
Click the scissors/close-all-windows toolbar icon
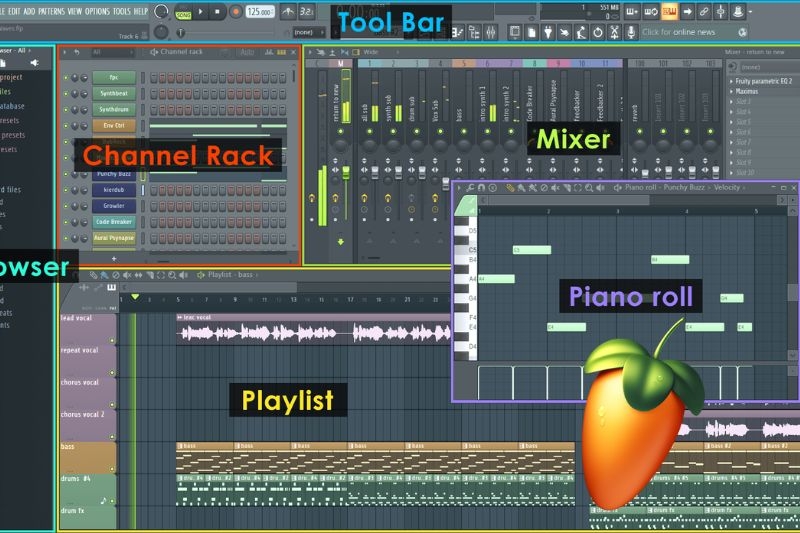tap(614, 33)
